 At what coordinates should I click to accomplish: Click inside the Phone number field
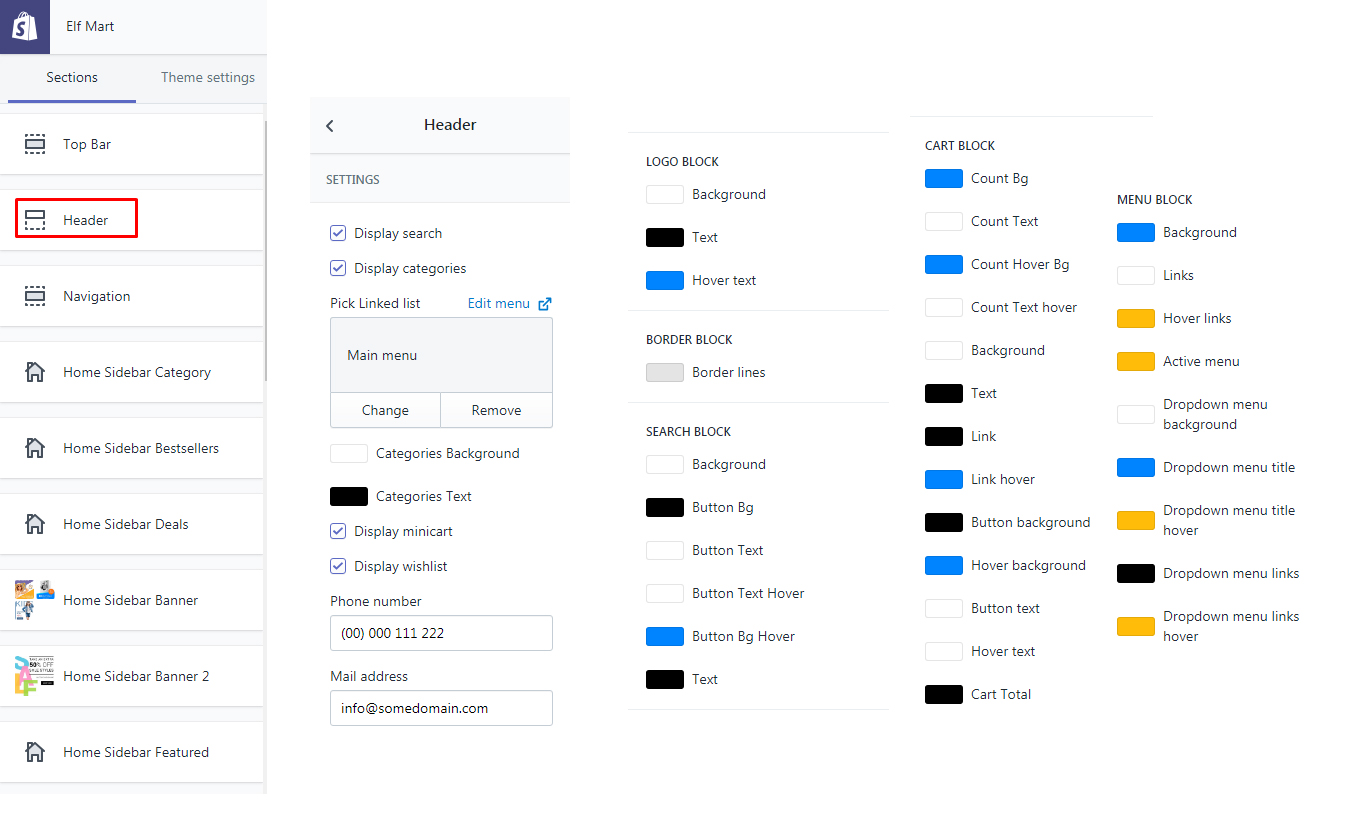[x=441, y=633]
